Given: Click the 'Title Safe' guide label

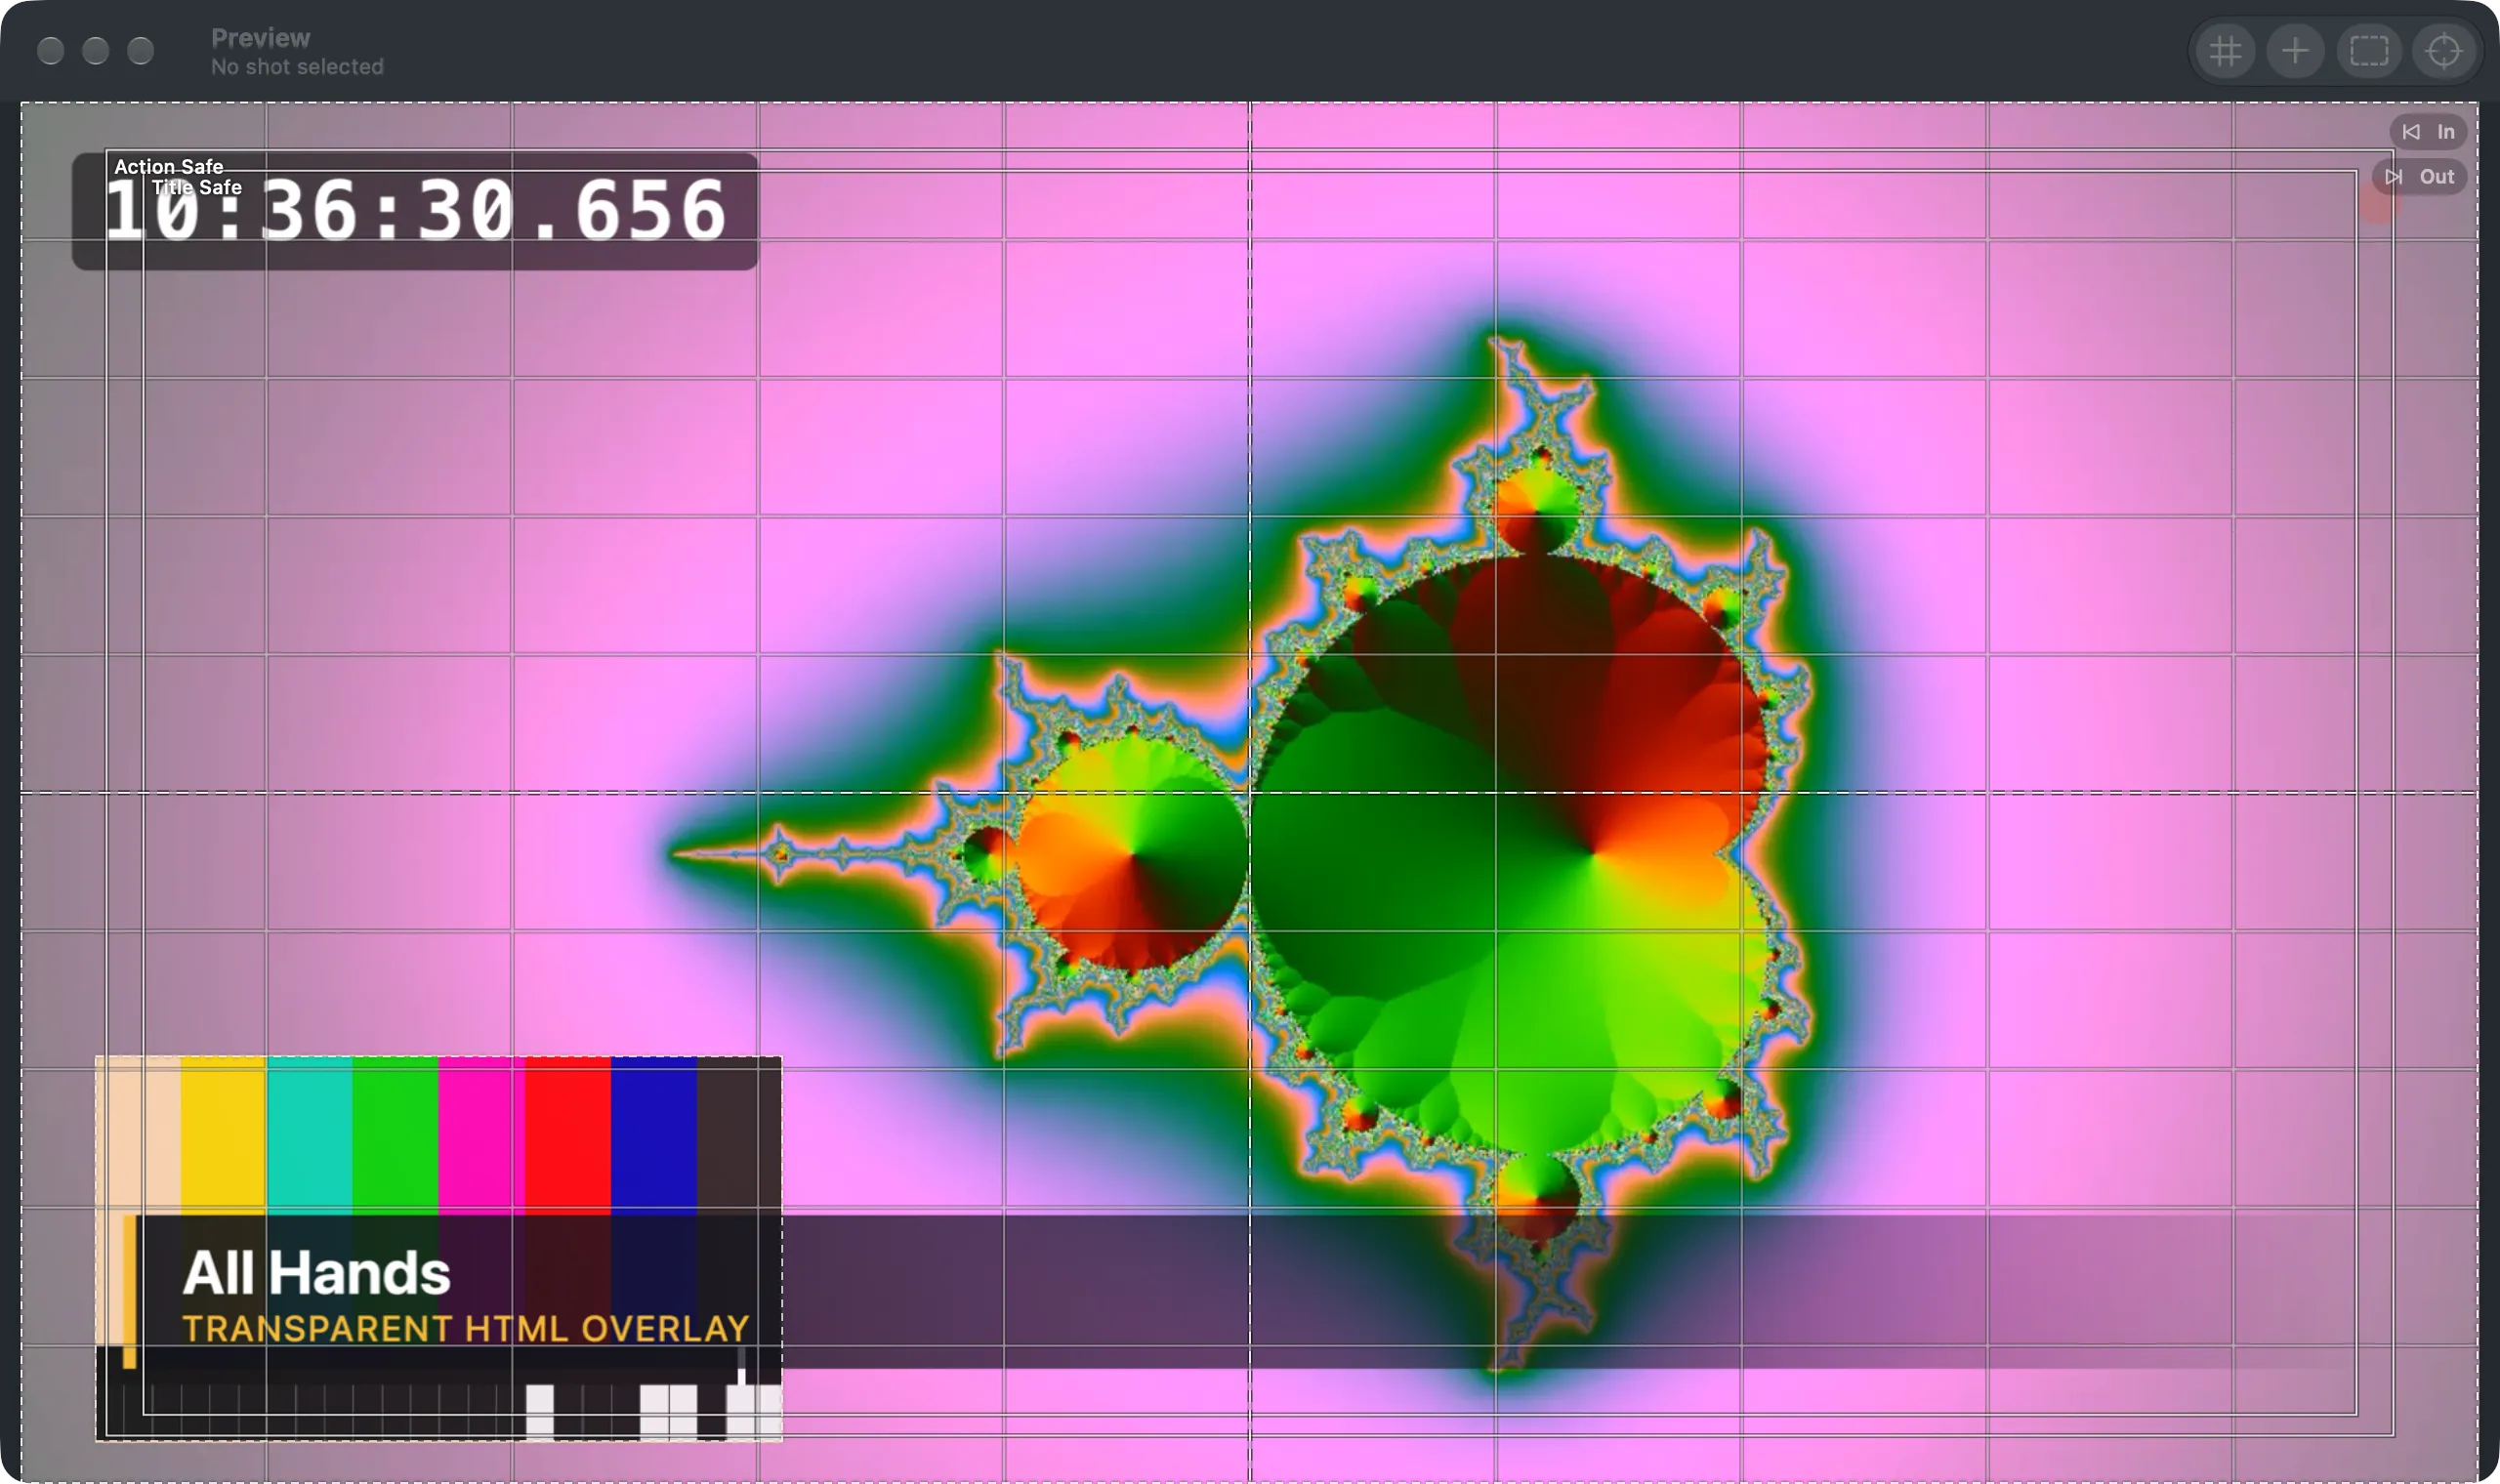Looking at the screenshot, I should point(197,187).
